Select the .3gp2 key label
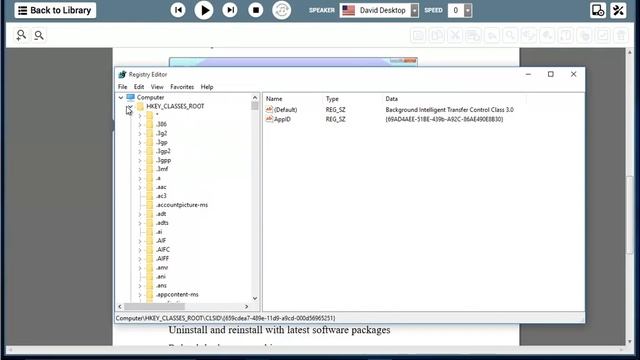The image size is (640, 360). point(164,151)
